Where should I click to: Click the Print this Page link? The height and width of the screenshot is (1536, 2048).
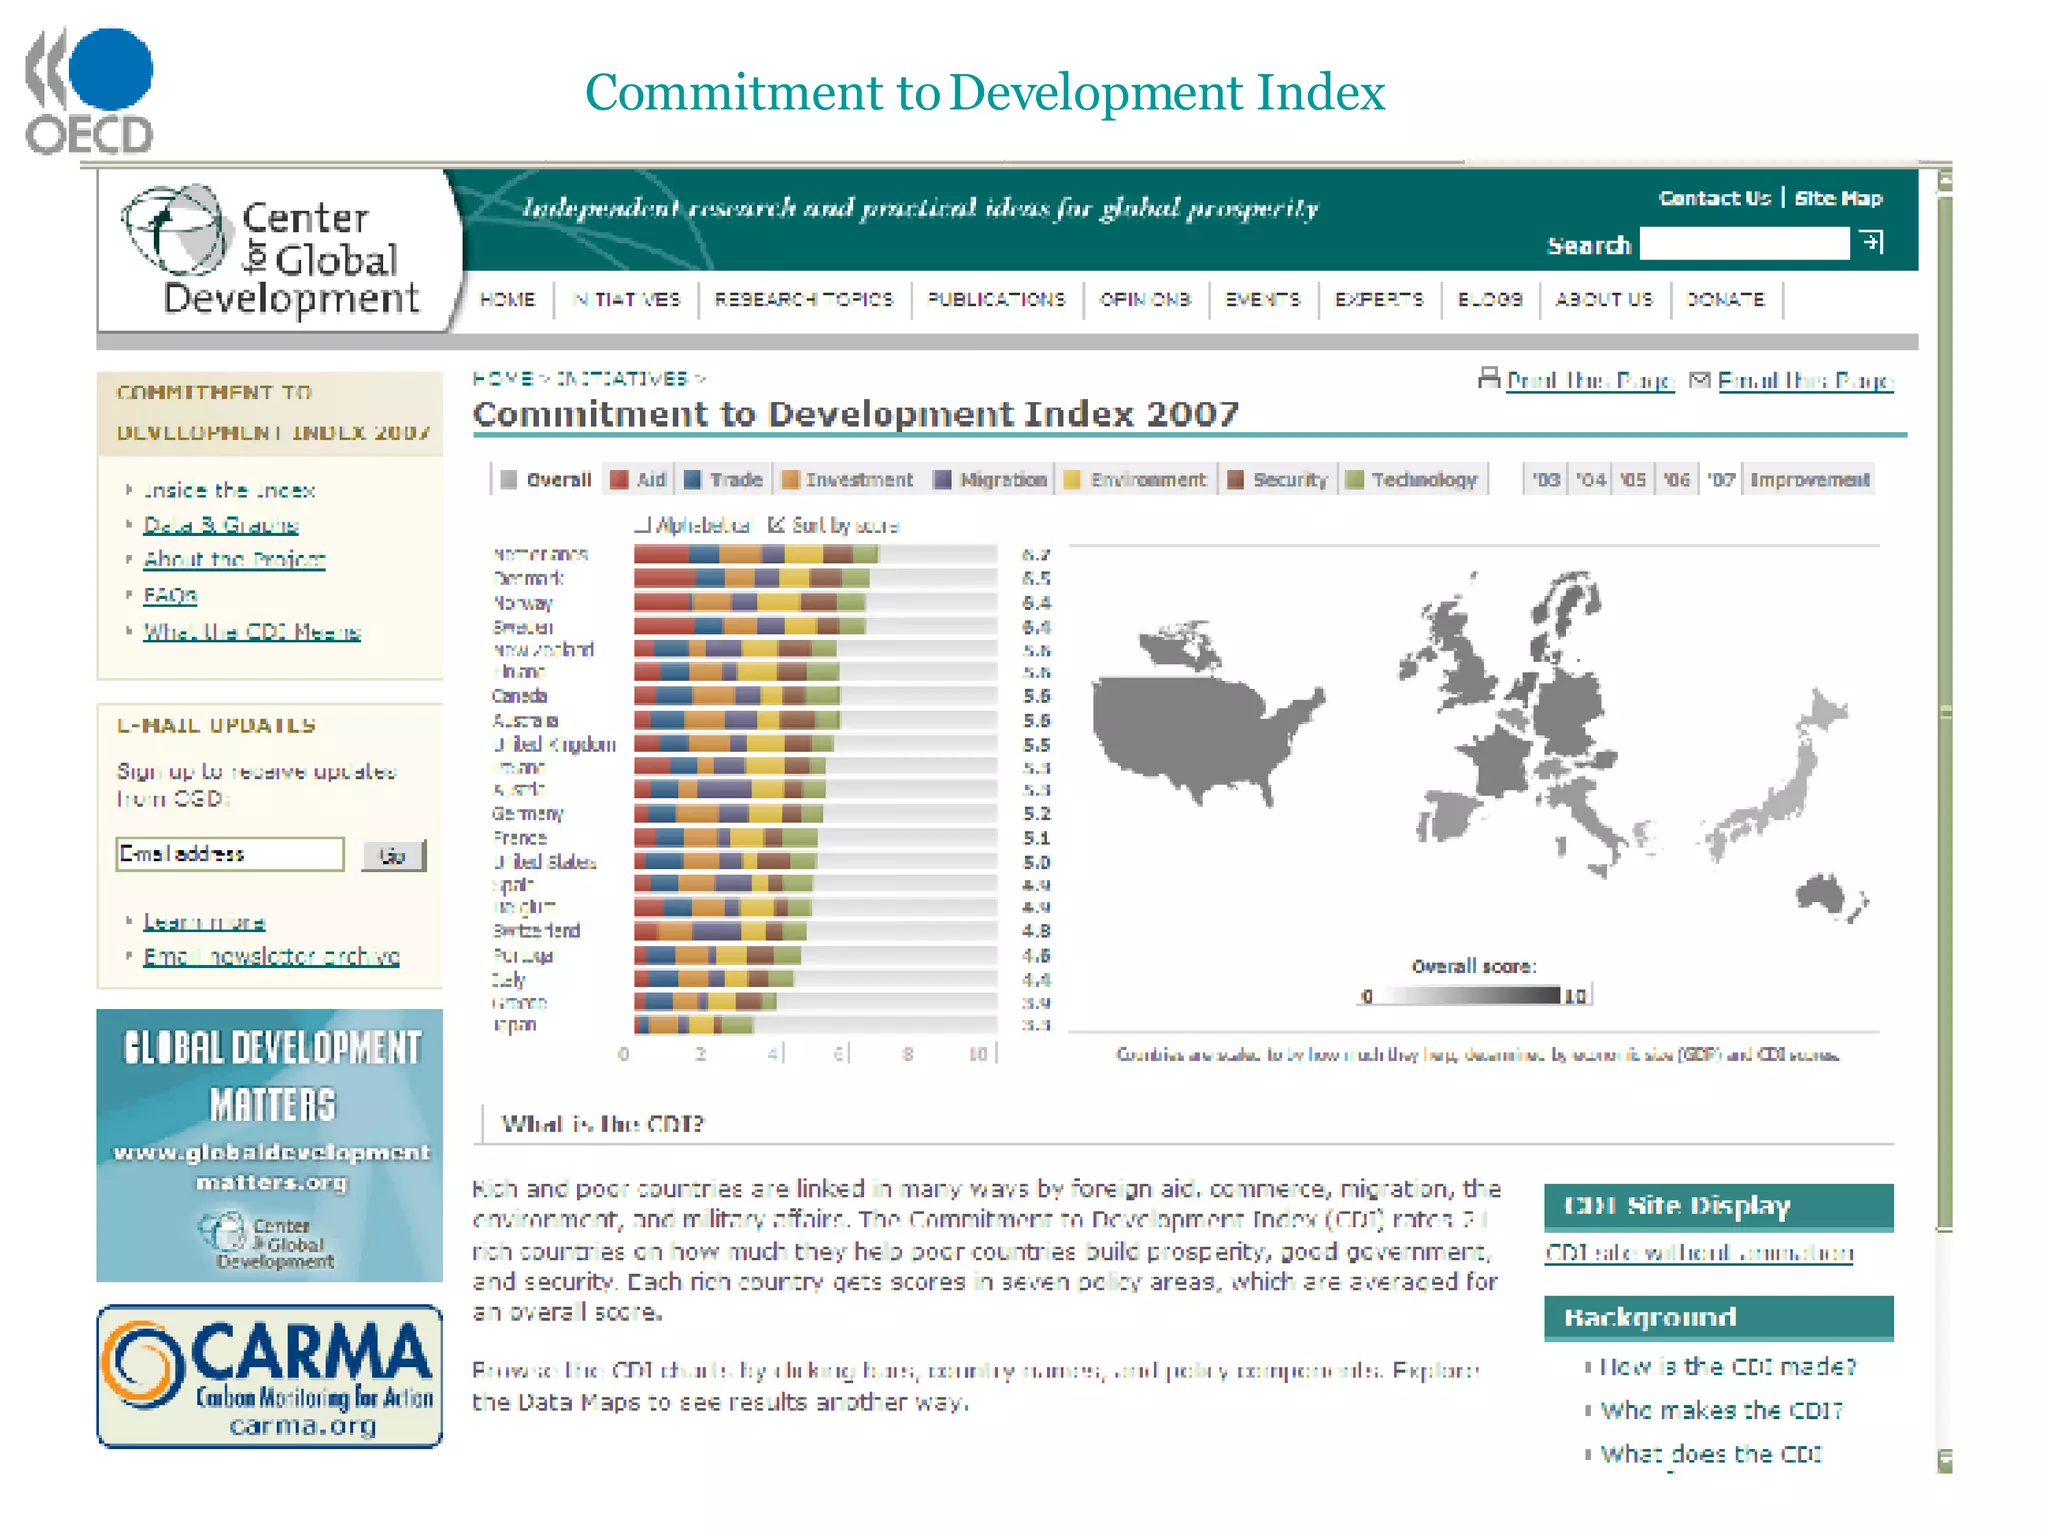tap(1590, 380)
